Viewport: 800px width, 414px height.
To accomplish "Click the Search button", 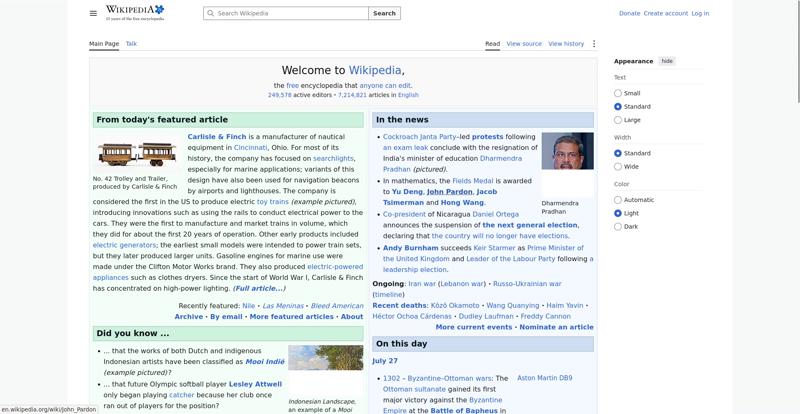I will coord(384,13).
